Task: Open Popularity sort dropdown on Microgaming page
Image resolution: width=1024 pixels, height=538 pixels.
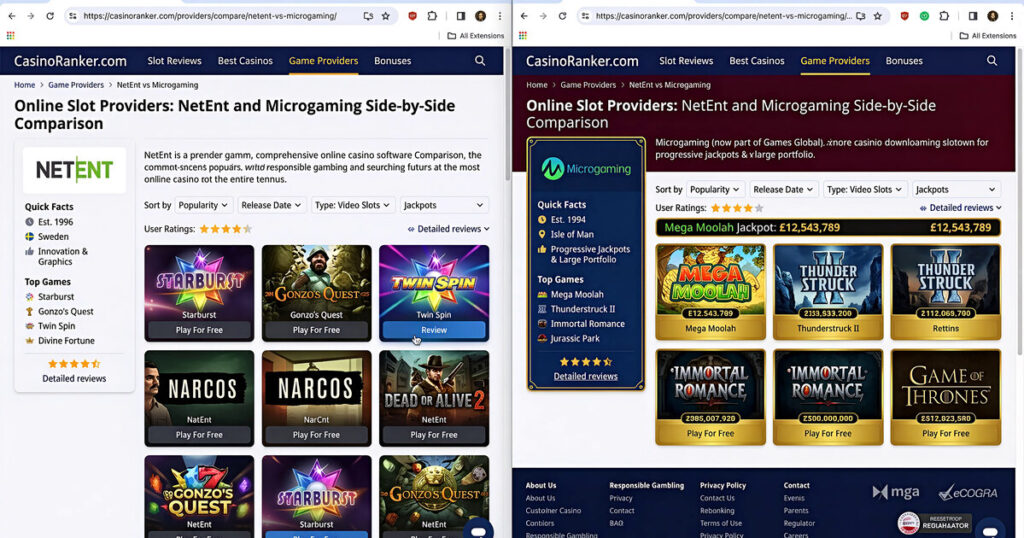Action: tap(715, 189)
